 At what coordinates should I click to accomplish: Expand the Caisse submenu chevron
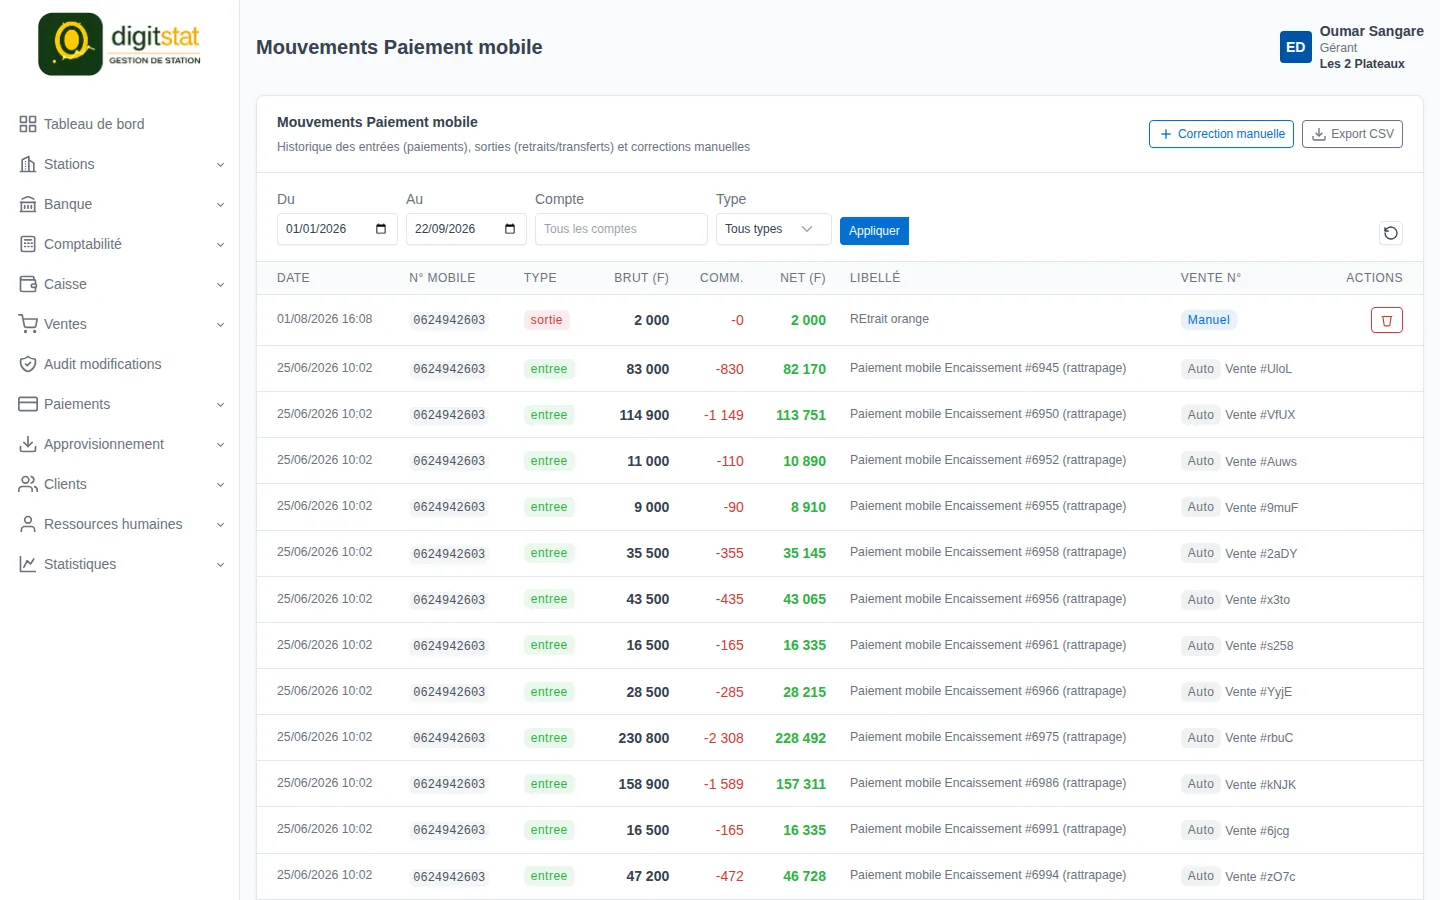[220, 285]
